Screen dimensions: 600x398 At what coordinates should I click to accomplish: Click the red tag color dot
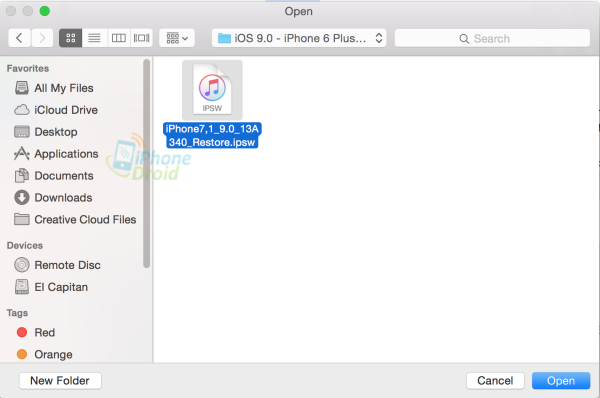(22, 332)
